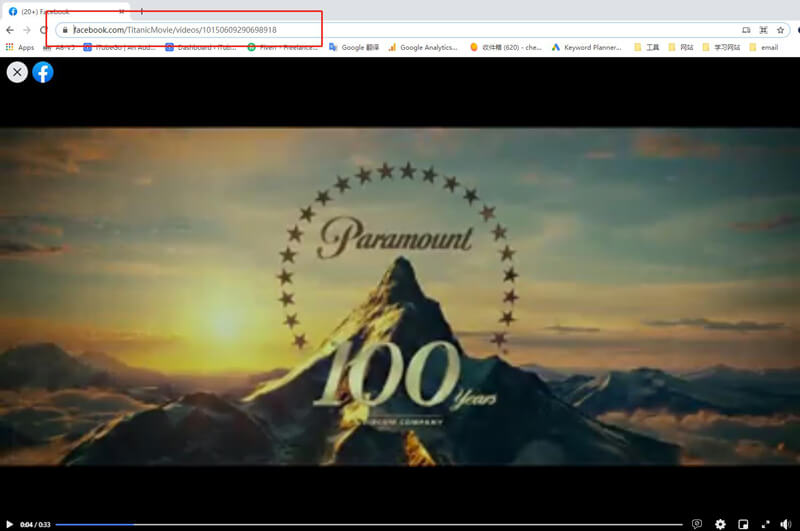View site info via lock icon
This screenshot has height=531, width=800.
pos(65,30)
